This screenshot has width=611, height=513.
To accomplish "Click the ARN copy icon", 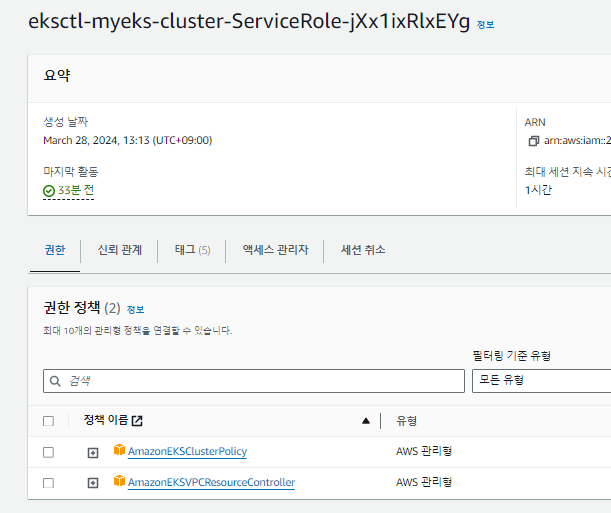I will click(x=533, y=141).
